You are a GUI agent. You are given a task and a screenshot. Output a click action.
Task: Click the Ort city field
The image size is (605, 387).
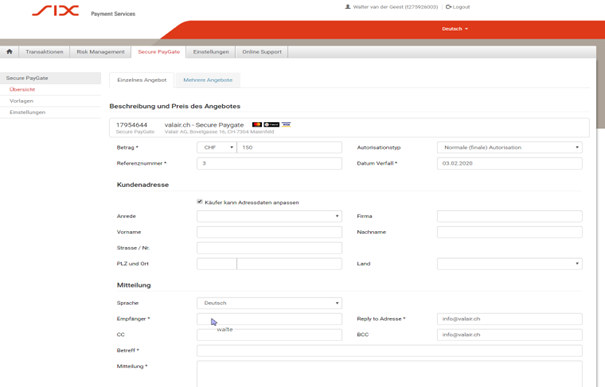(x=289, y=264)
